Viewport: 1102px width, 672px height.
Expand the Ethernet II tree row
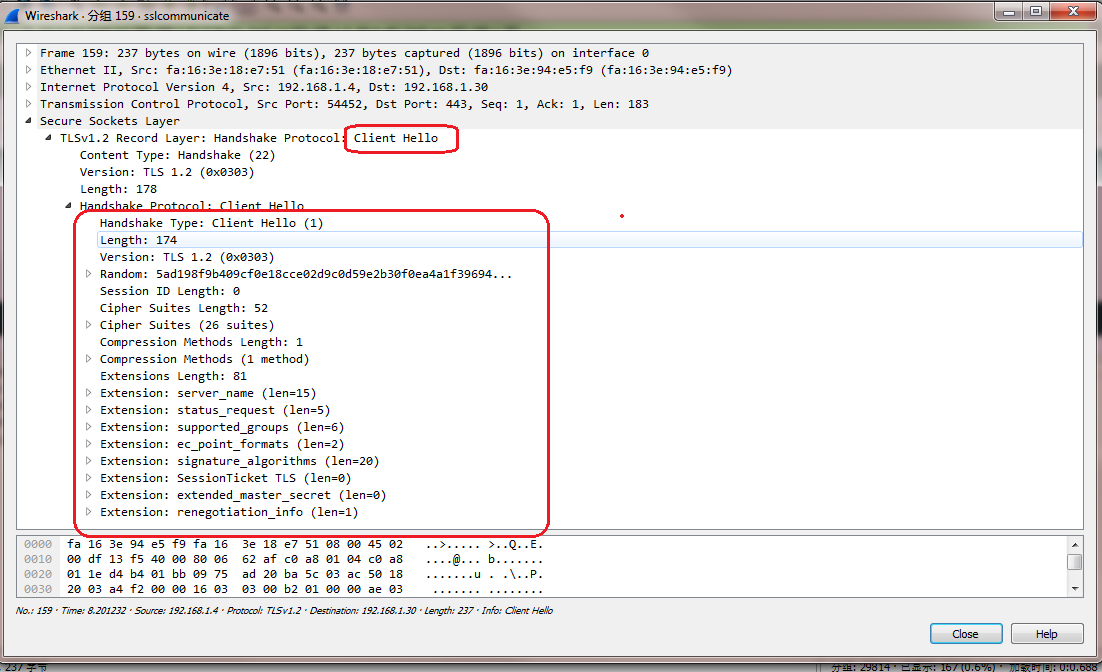pyautogui.click(x=28, y=70)
